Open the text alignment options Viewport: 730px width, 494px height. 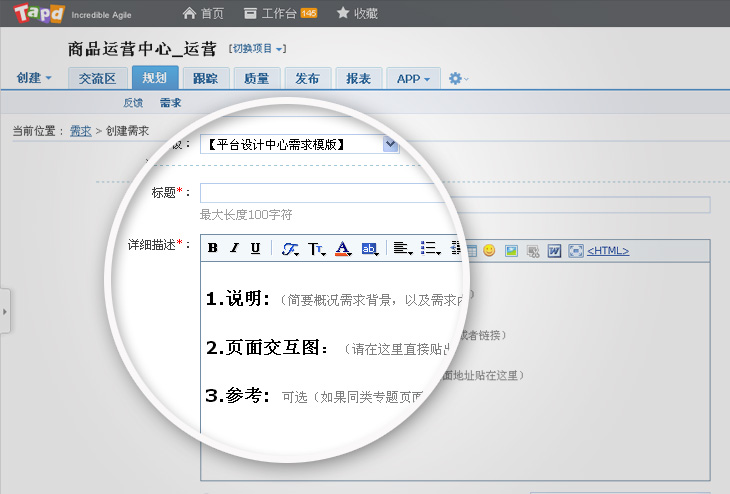(x=402, y=249)
